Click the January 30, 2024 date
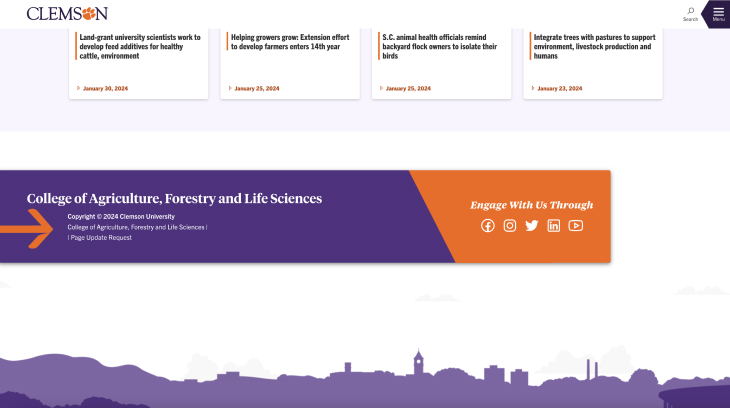The image size is (730, 408). [x=105, y=88]
